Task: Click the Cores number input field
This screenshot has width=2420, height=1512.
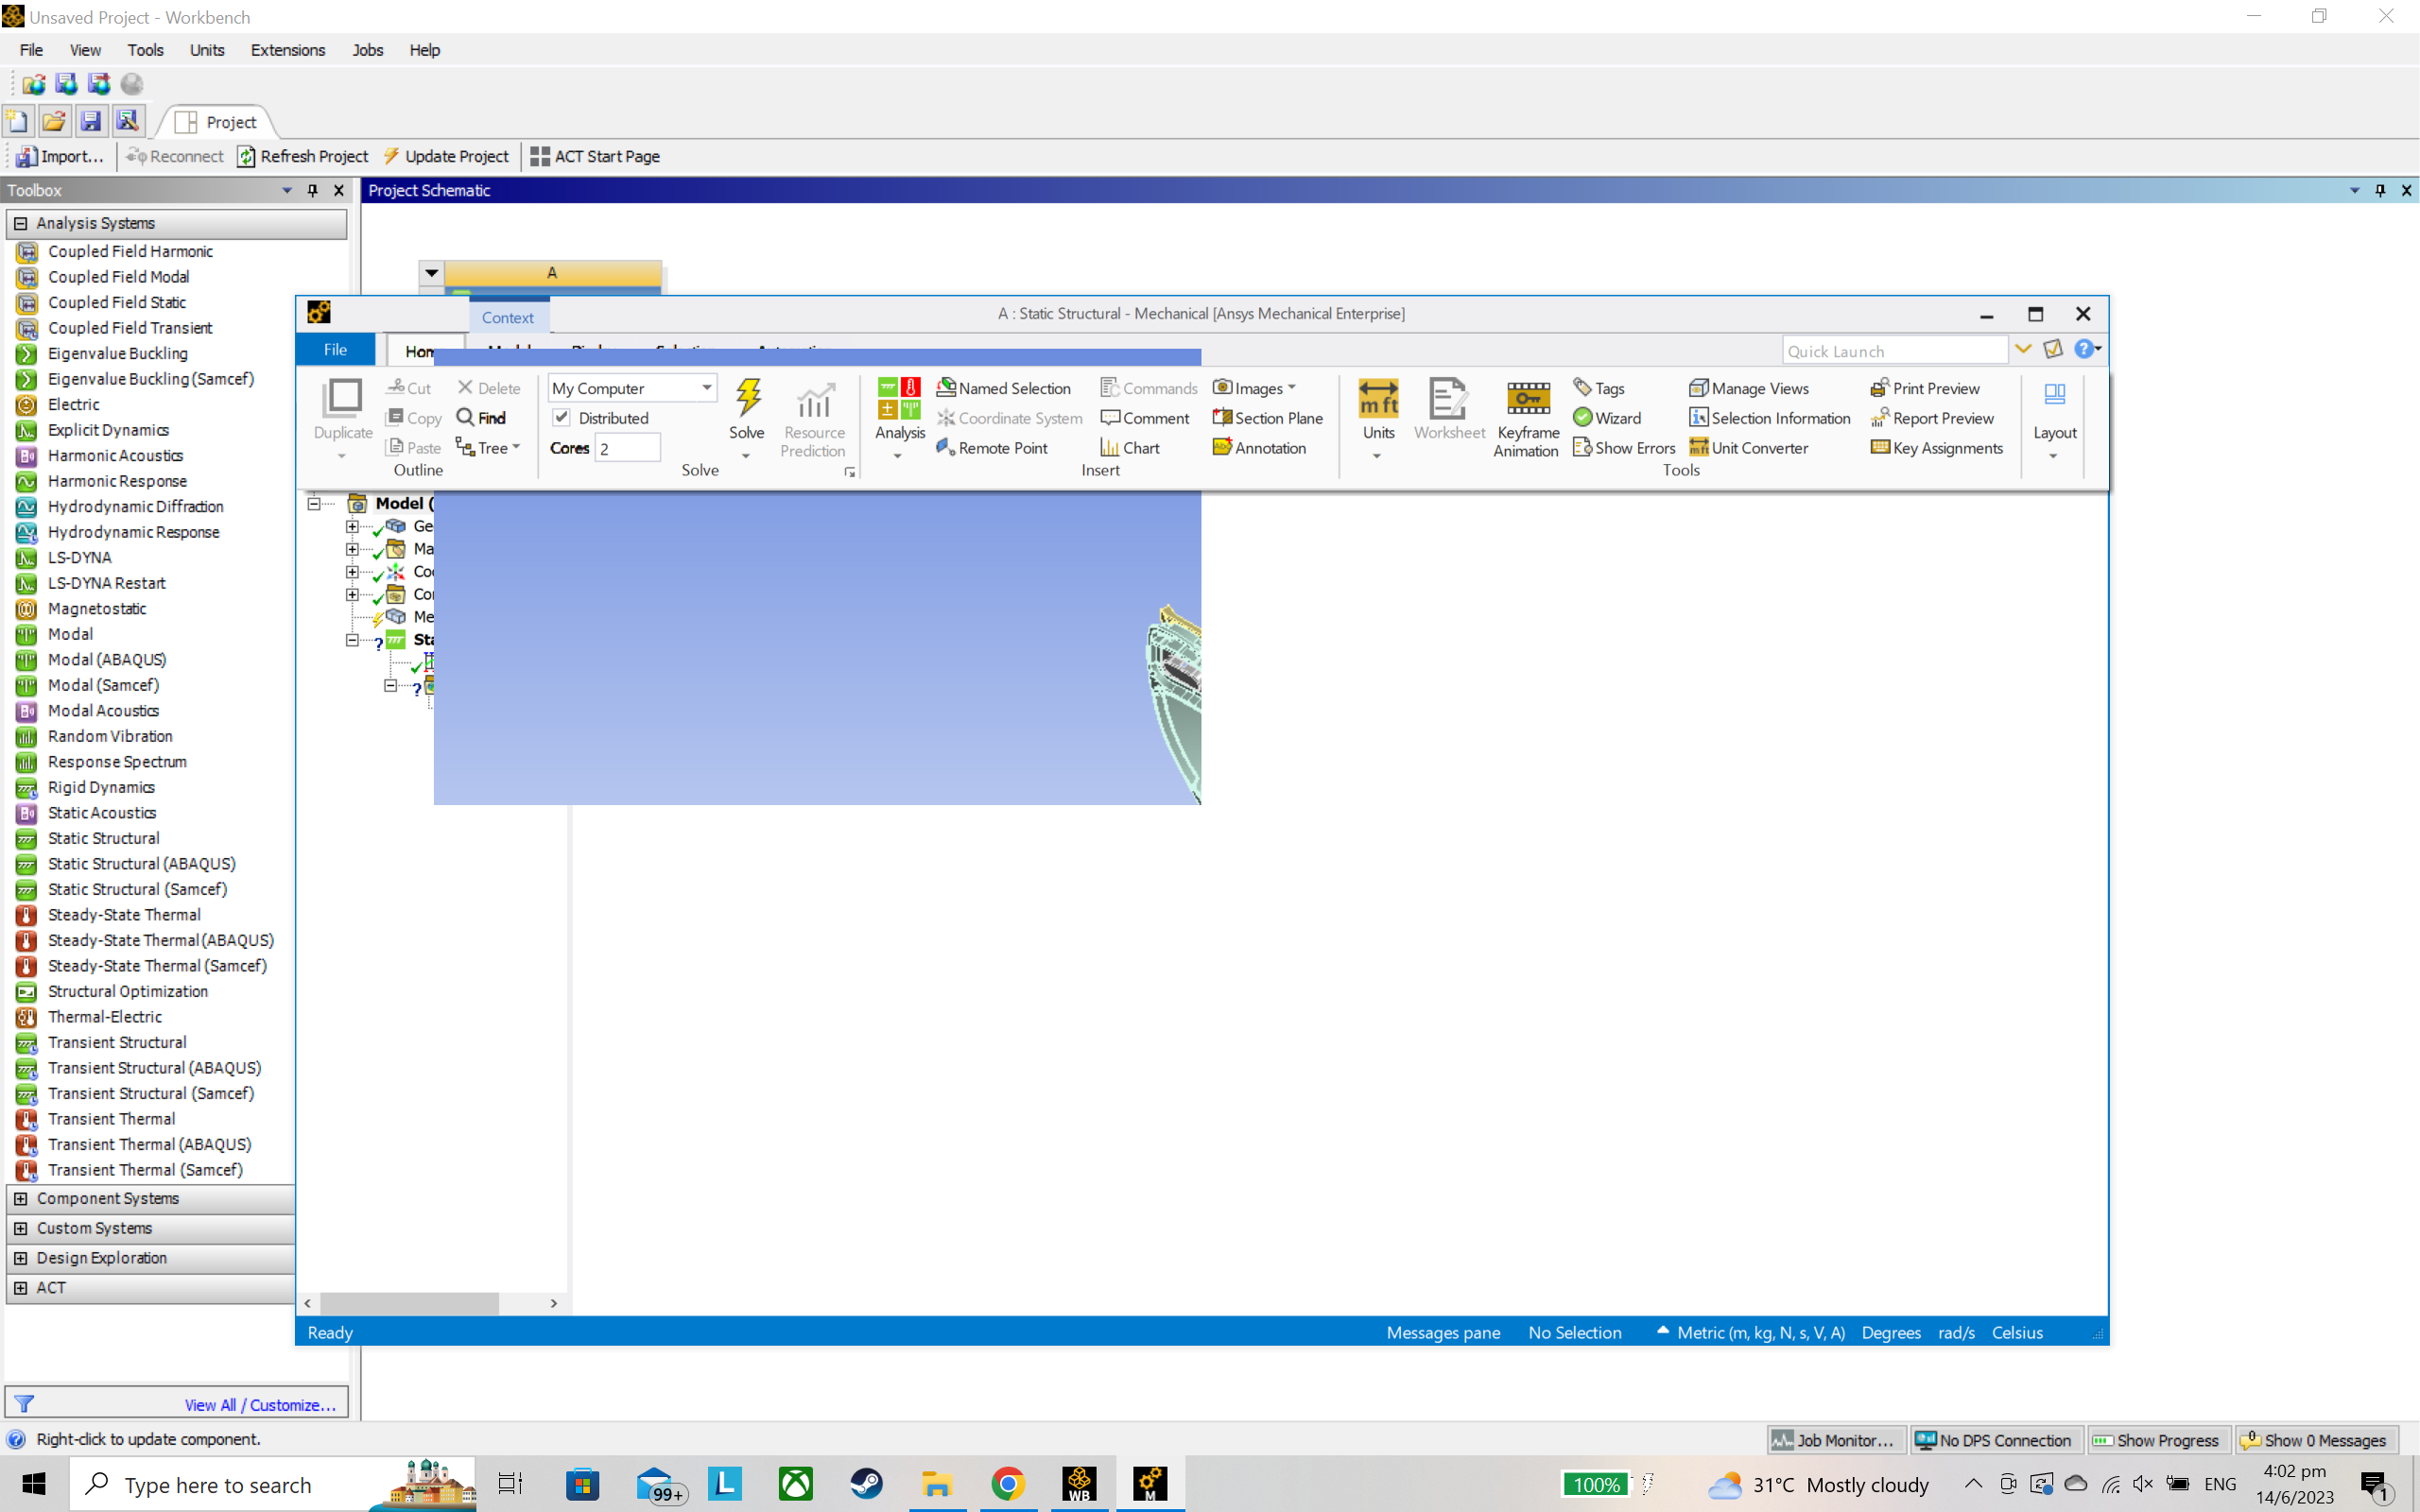Action: pos(627,448)
